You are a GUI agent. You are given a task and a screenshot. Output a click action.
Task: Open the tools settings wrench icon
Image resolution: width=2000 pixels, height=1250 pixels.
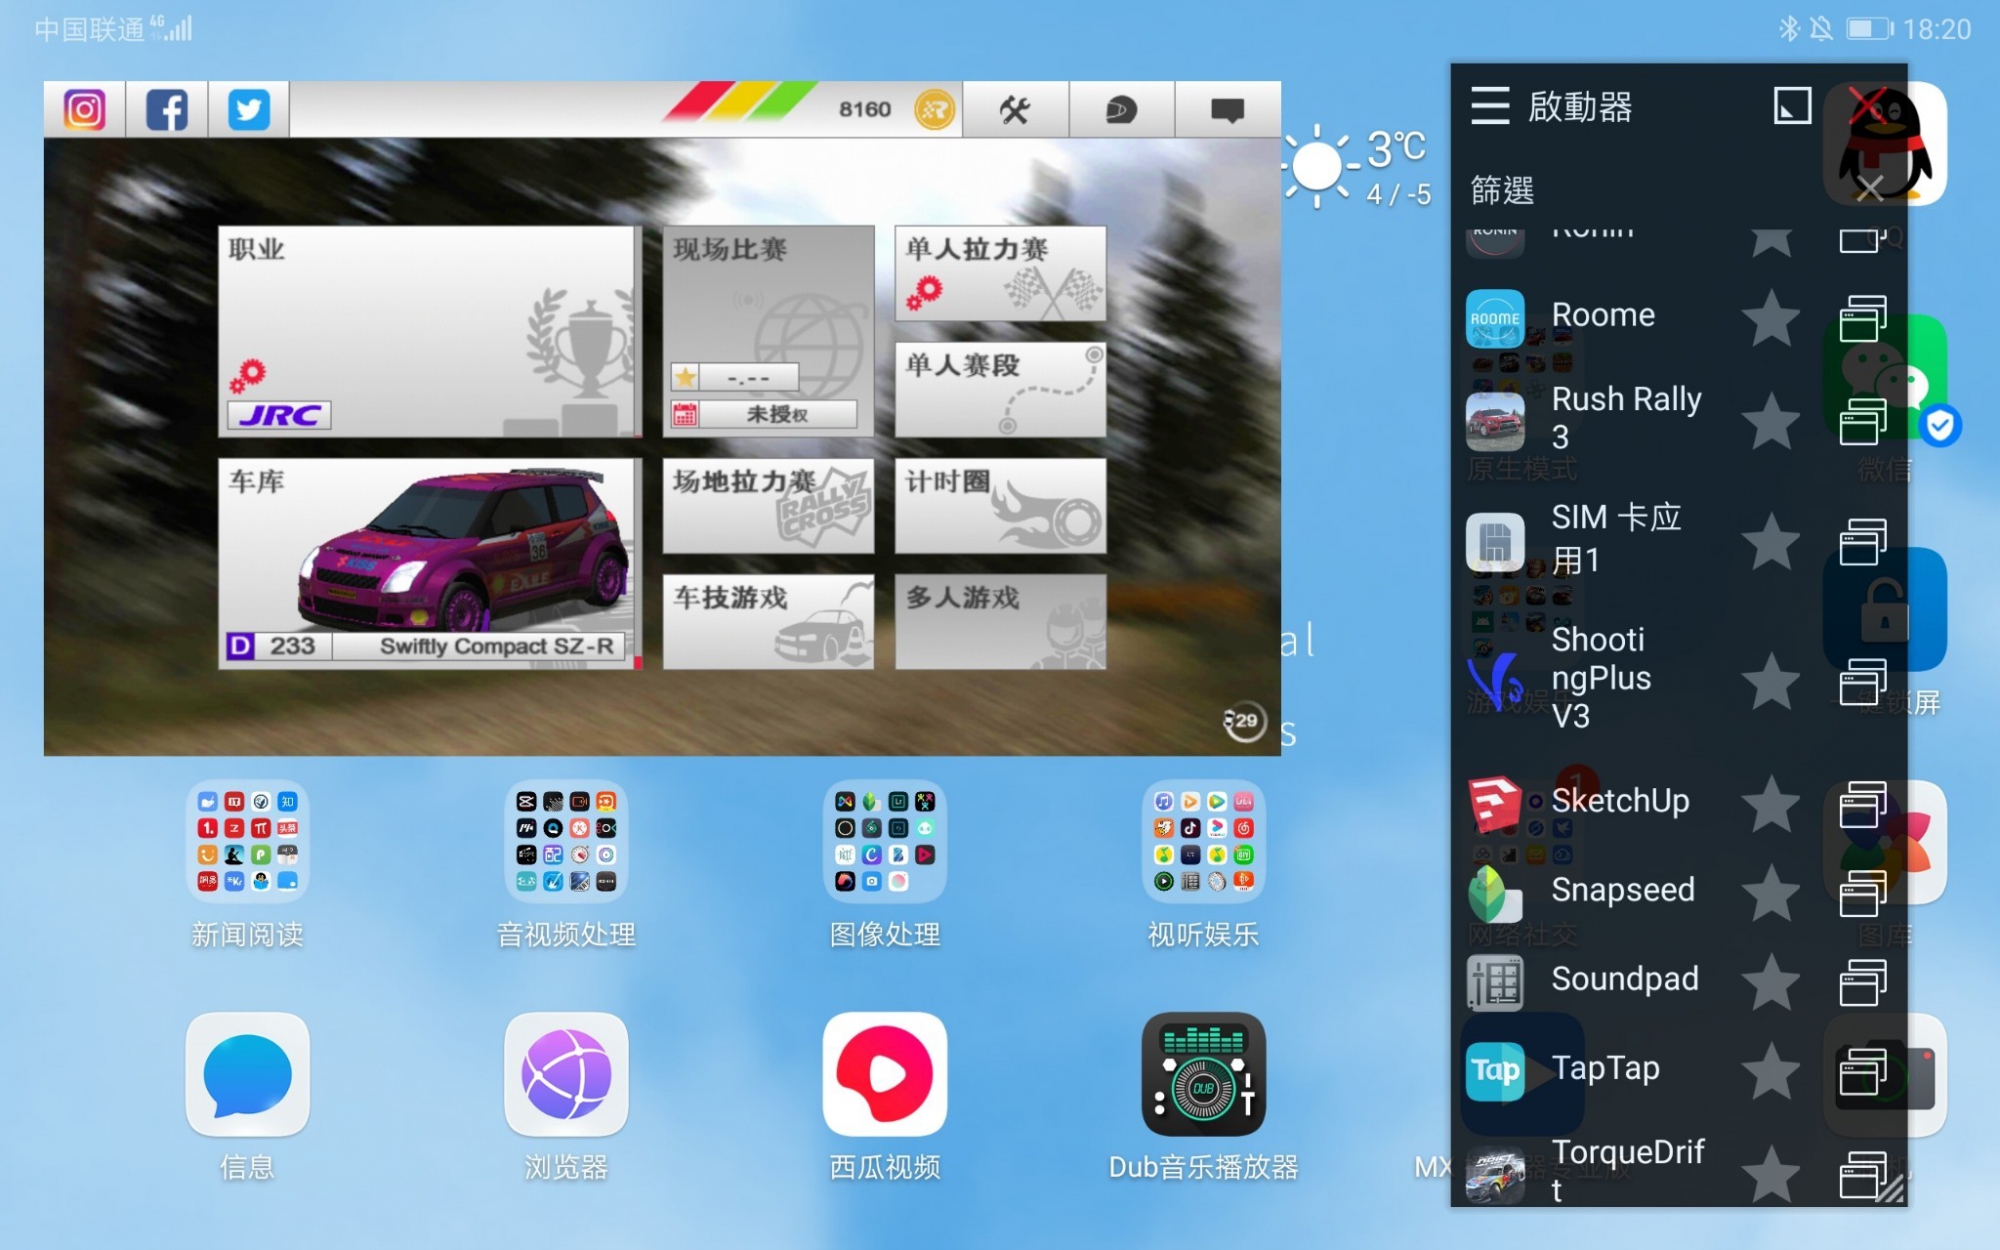coord(1015,109)
